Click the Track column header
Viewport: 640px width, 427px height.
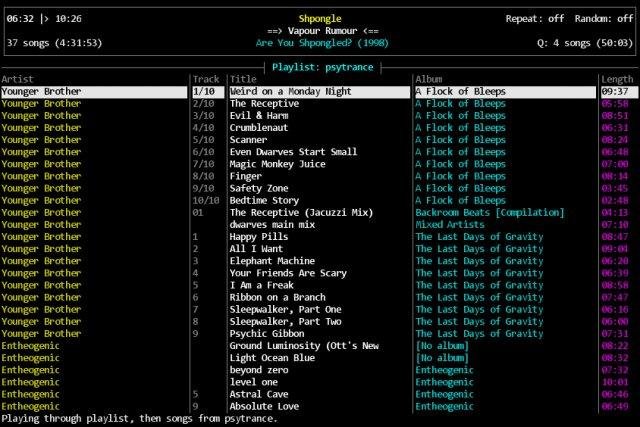point(206,79)
